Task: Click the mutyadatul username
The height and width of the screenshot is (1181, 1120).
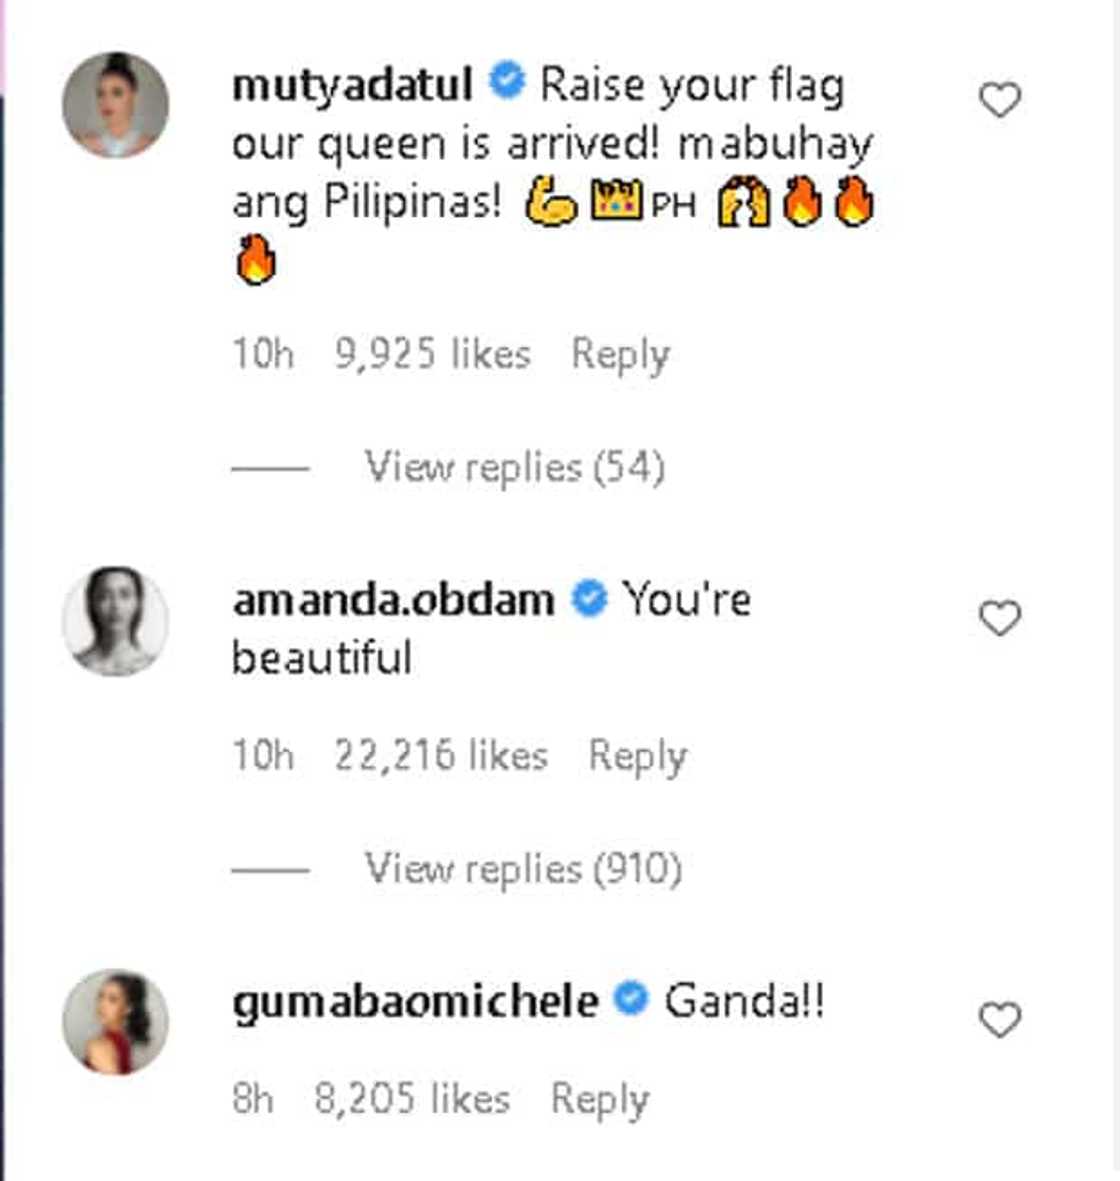Action: click(352, 85)
